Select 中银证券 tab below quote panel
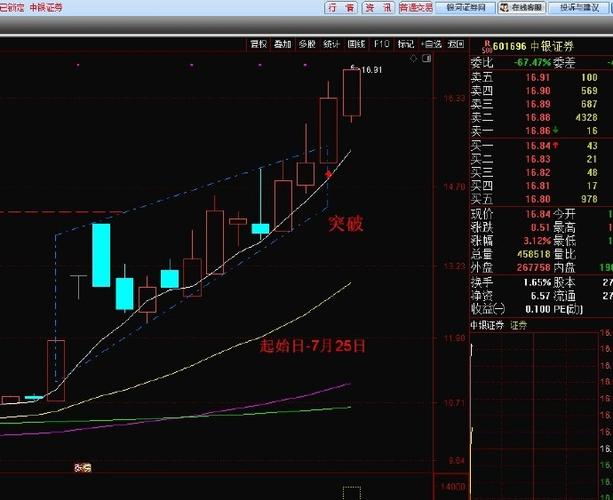This screenshot has height=500, width=613. pos(488,327)
